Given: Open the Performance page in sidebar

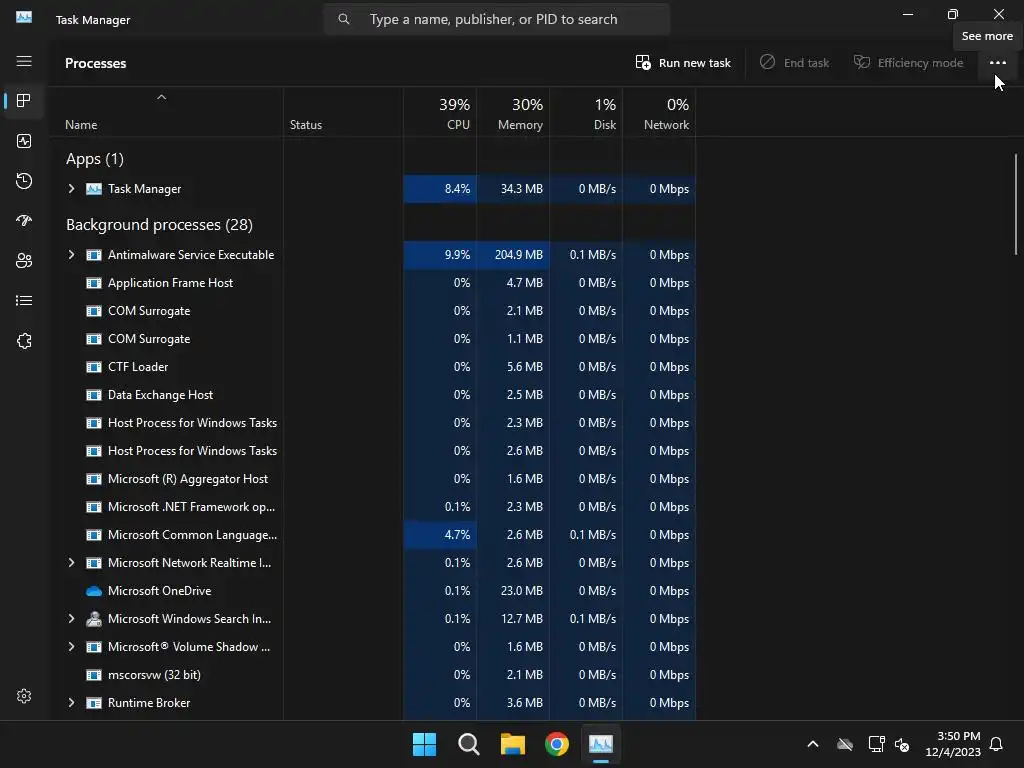Looking at the screenshot, I should point(24,141).
